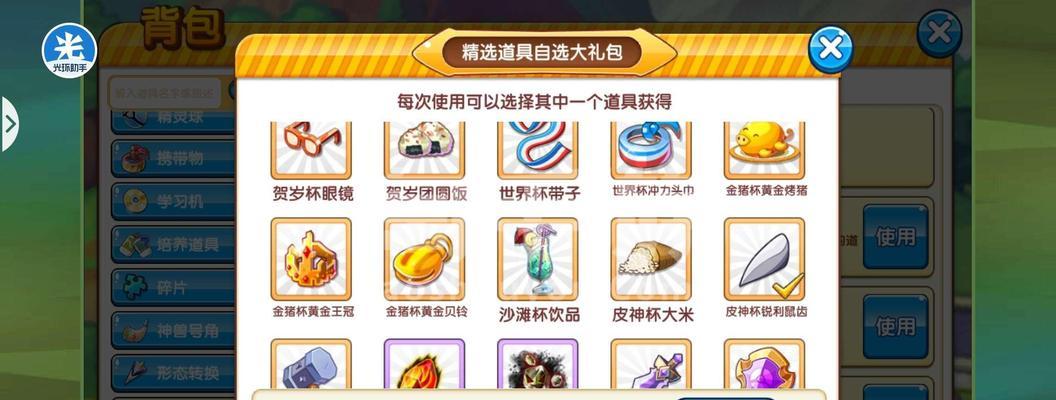This screenshot has width=1056, height=400.
Task: Select the 贺岁杯眼镜 glasses item
Action: click(311, 150)
